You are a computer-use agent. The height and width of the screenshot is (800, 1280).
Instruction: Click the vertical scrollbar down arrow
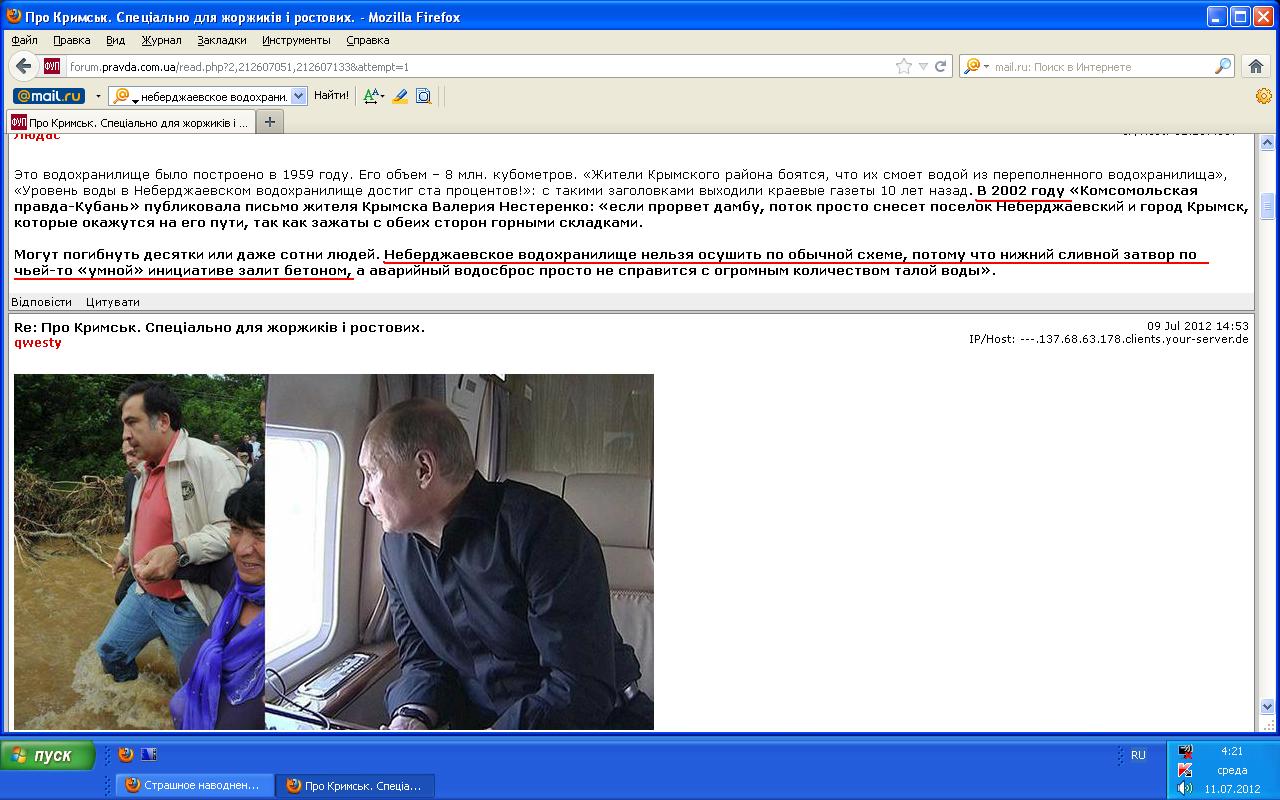1268,707
